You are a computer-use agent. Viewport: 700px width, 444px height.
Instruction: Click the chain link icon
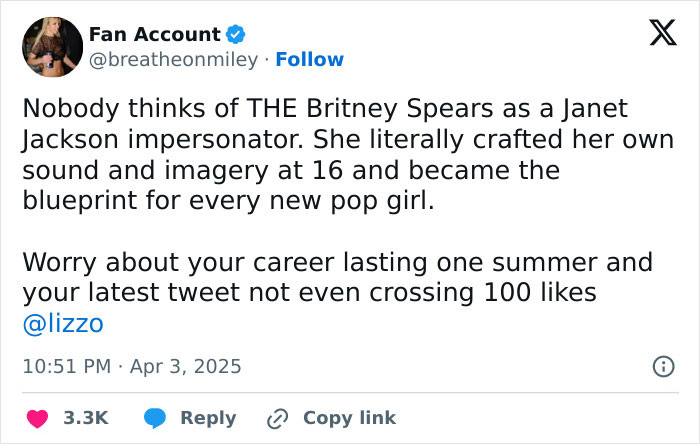pyautogui.click(x=277, y=418)
